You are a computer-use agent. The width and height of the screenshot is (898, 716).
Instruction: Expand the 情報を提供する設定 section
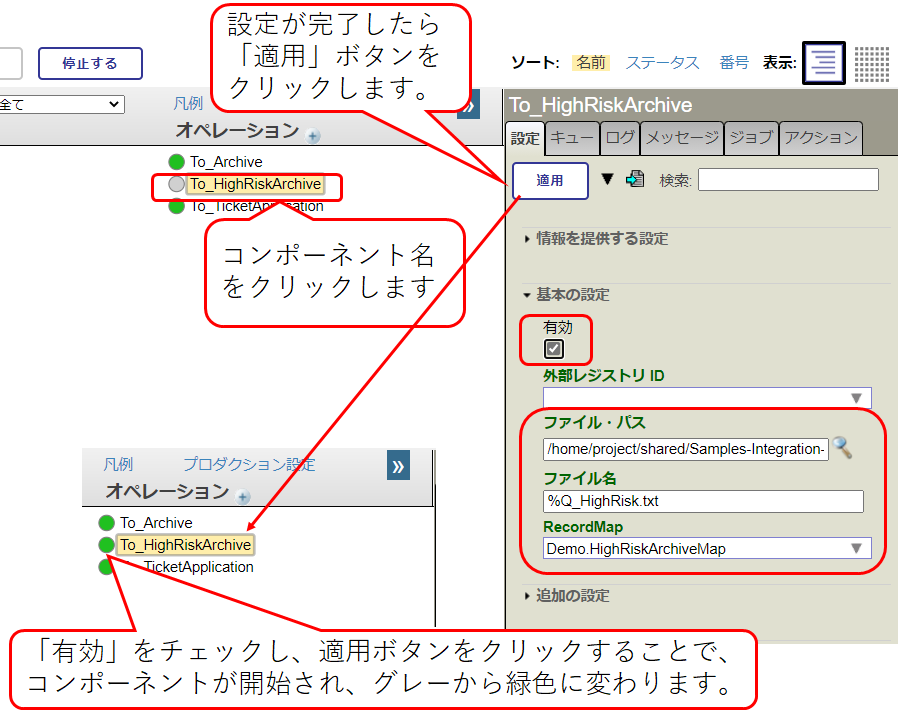[602, 239]
